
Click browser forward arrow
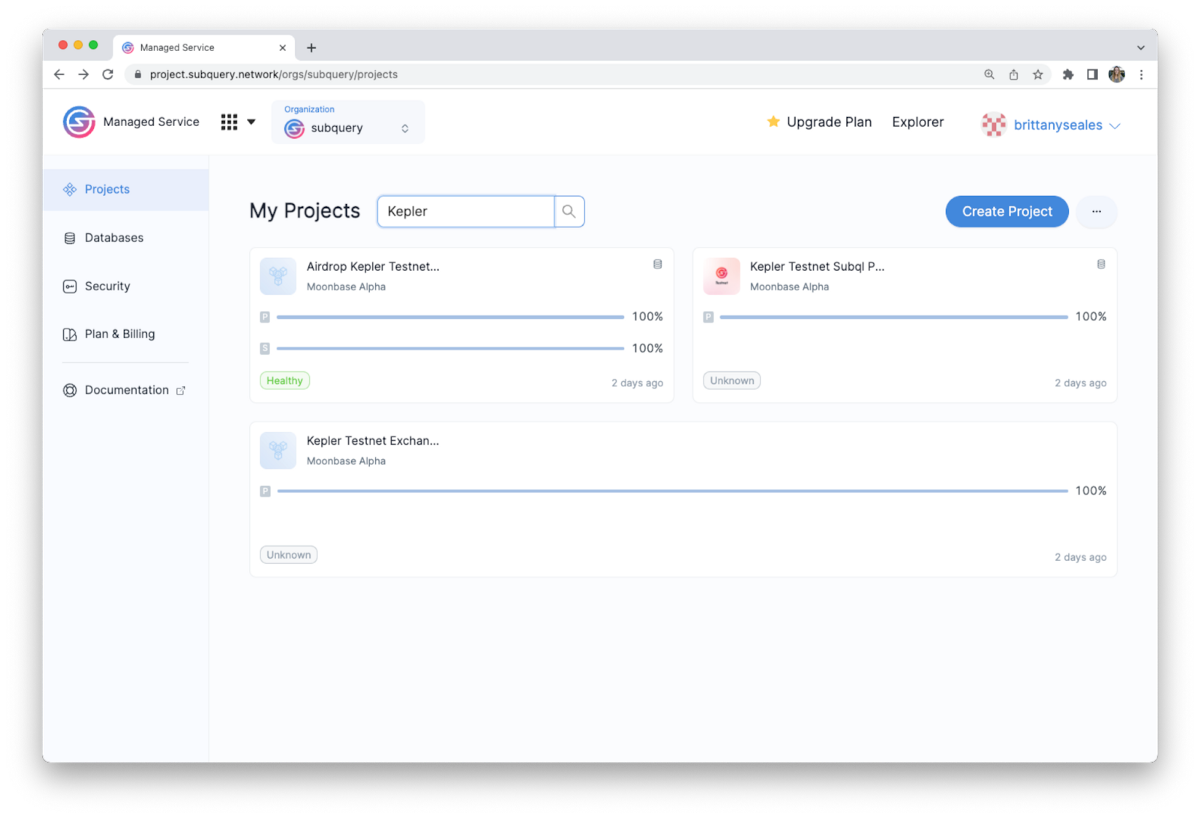coord(83,74)
